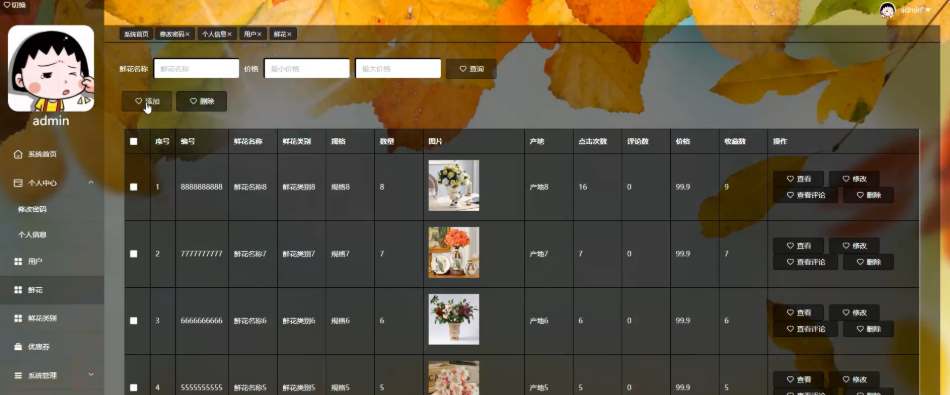Close the 鲜花 tab with its ×

pos(290,35)
